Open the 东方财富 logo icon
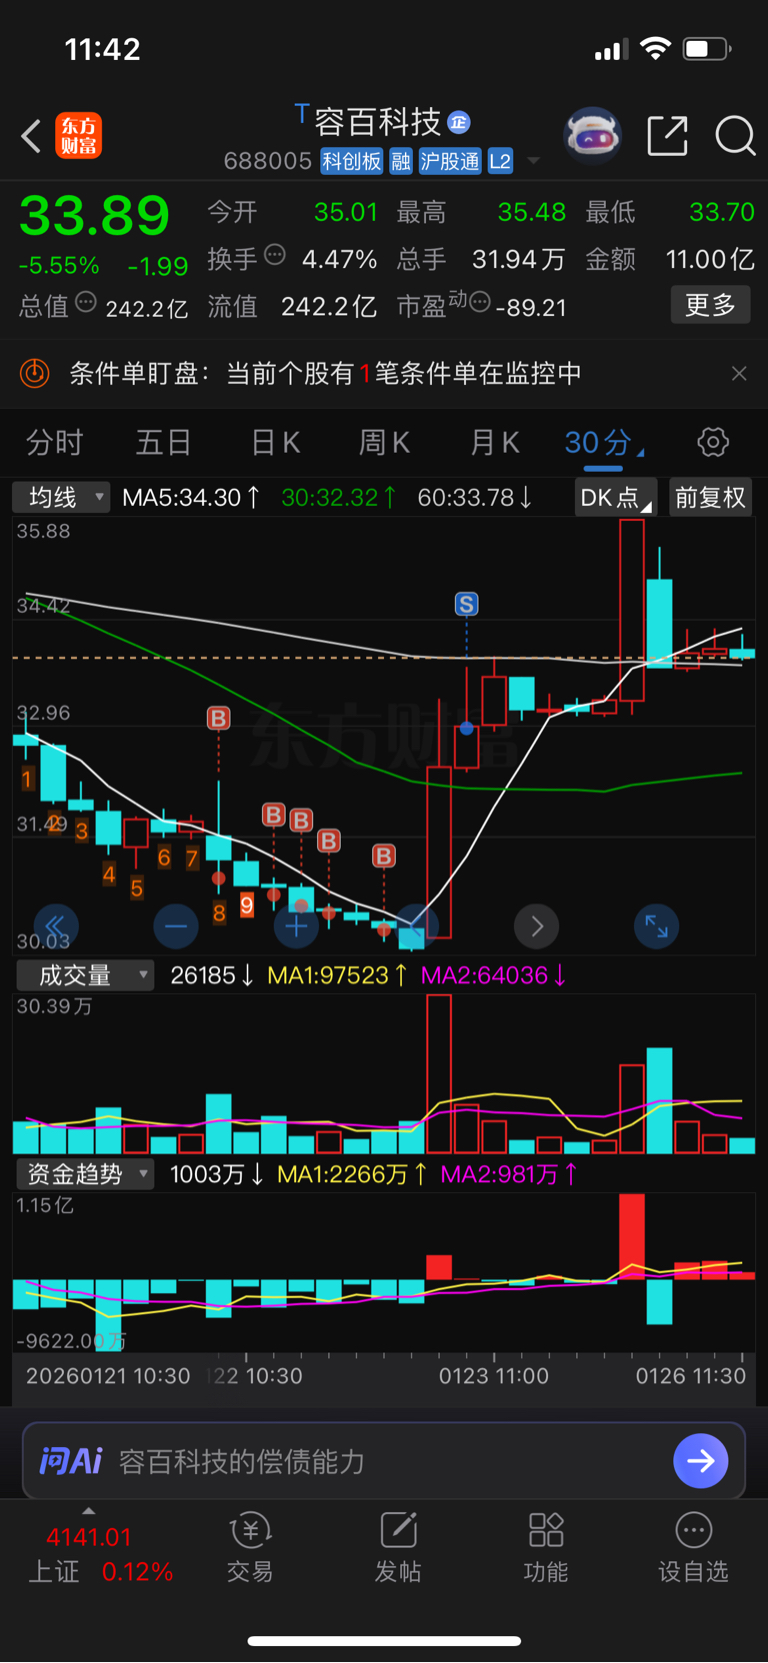Viewport: 768px width, 1663px height. pyautogui.click(x=79, y=135)
